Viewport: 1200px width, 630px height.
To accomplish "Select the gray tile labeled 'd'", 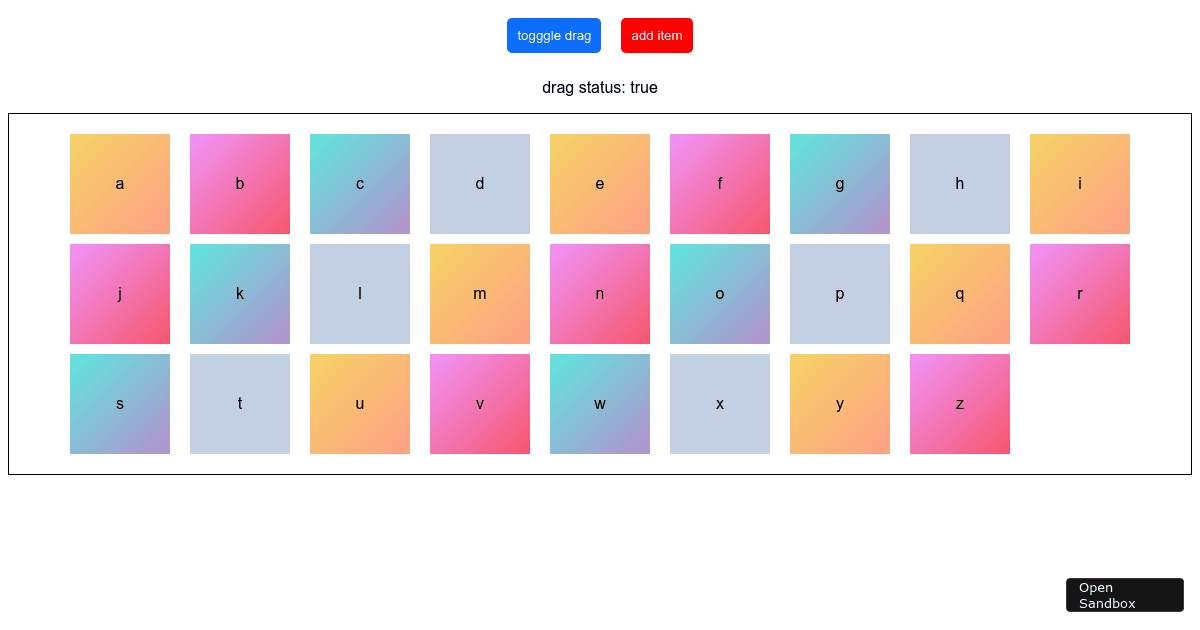I will 480,183.
